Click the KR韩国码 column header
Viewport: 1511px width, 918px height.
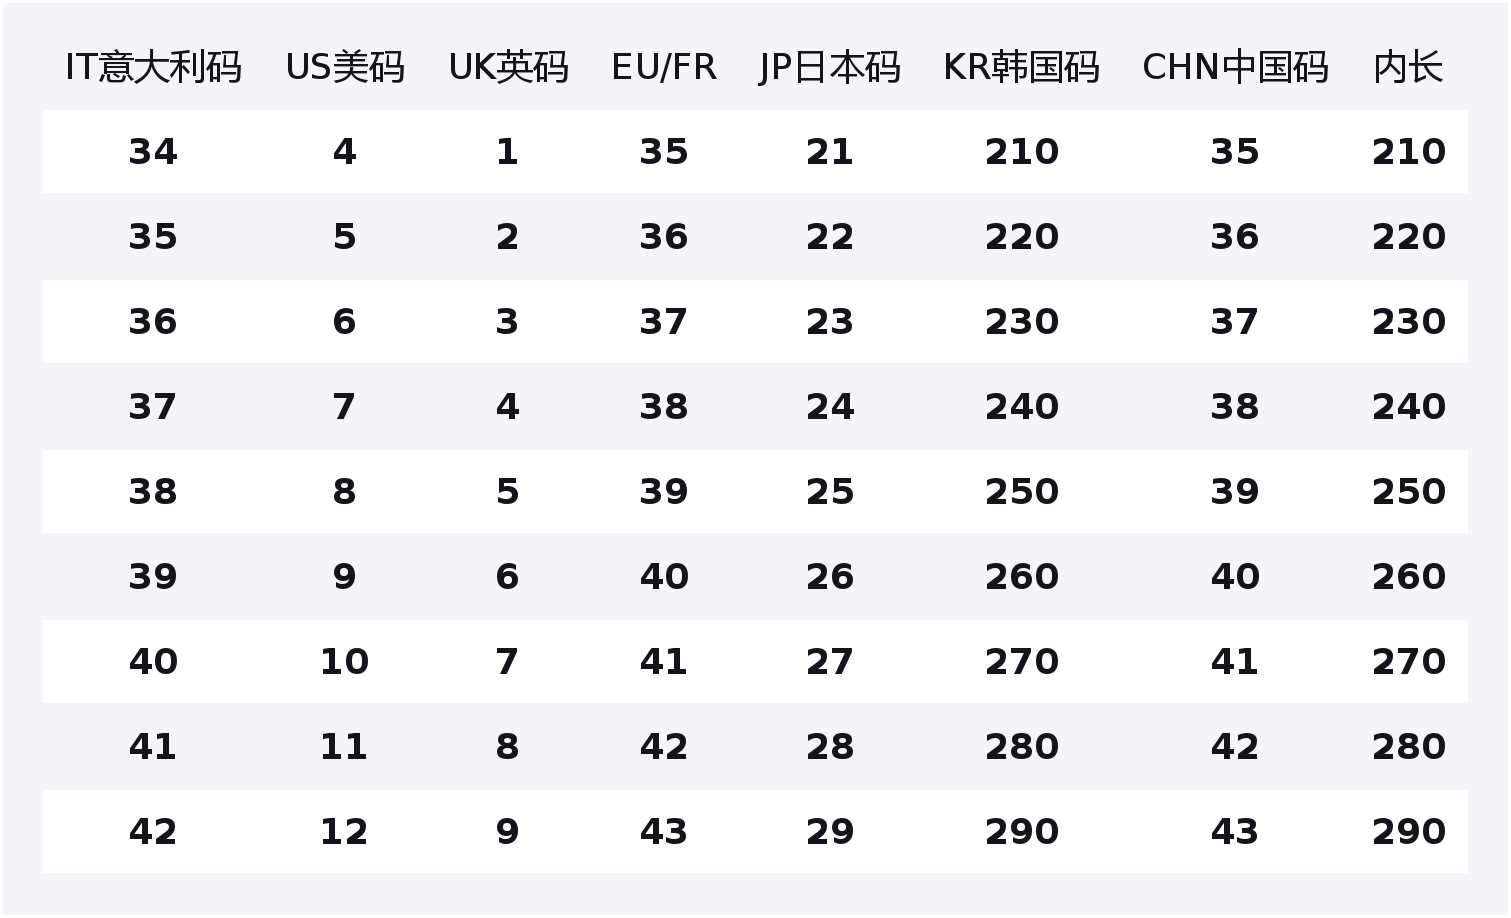click(x=1021, y=67)
